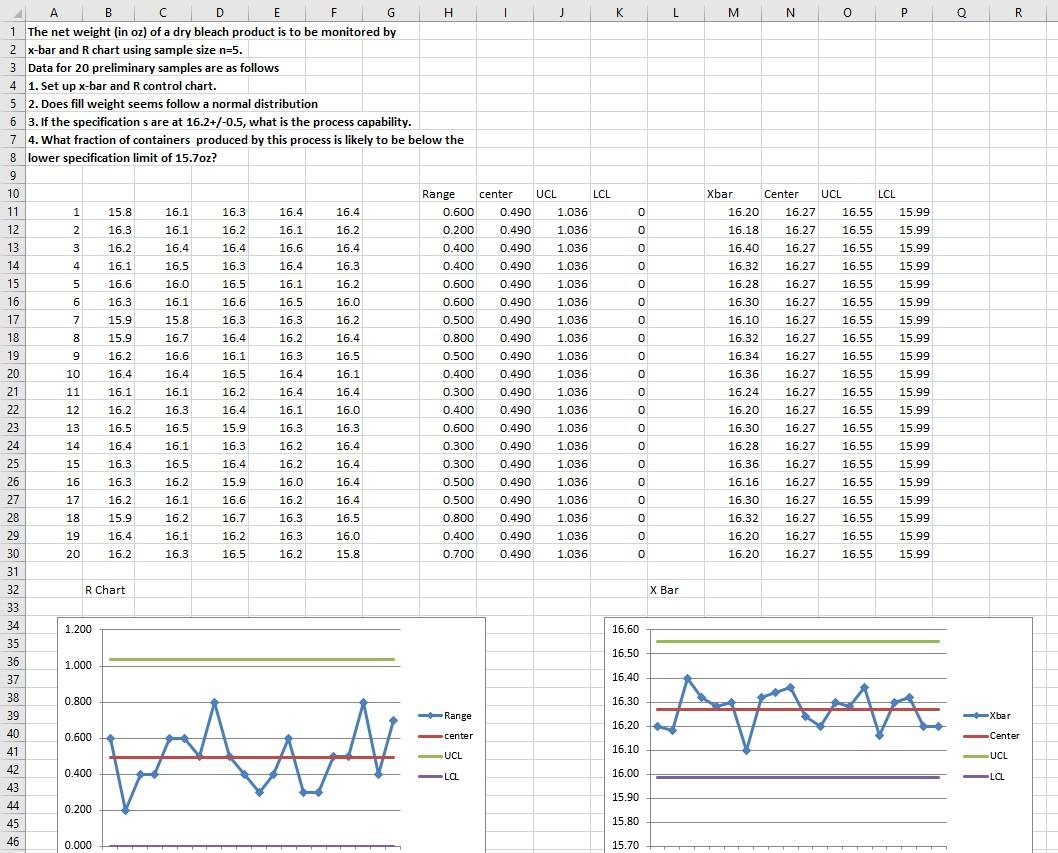The width and height of the screenshot is (1058, 853).
Task: Click the 1.200 axis label in R chart
Action: click(x=78, y=629)
